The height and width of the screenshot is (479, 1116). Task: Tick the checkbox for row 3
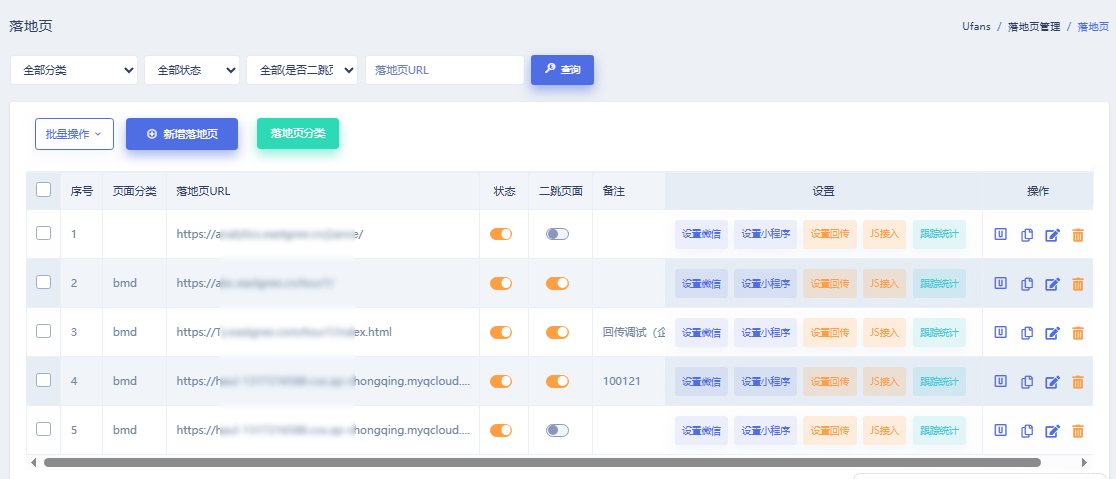[44, 331]
